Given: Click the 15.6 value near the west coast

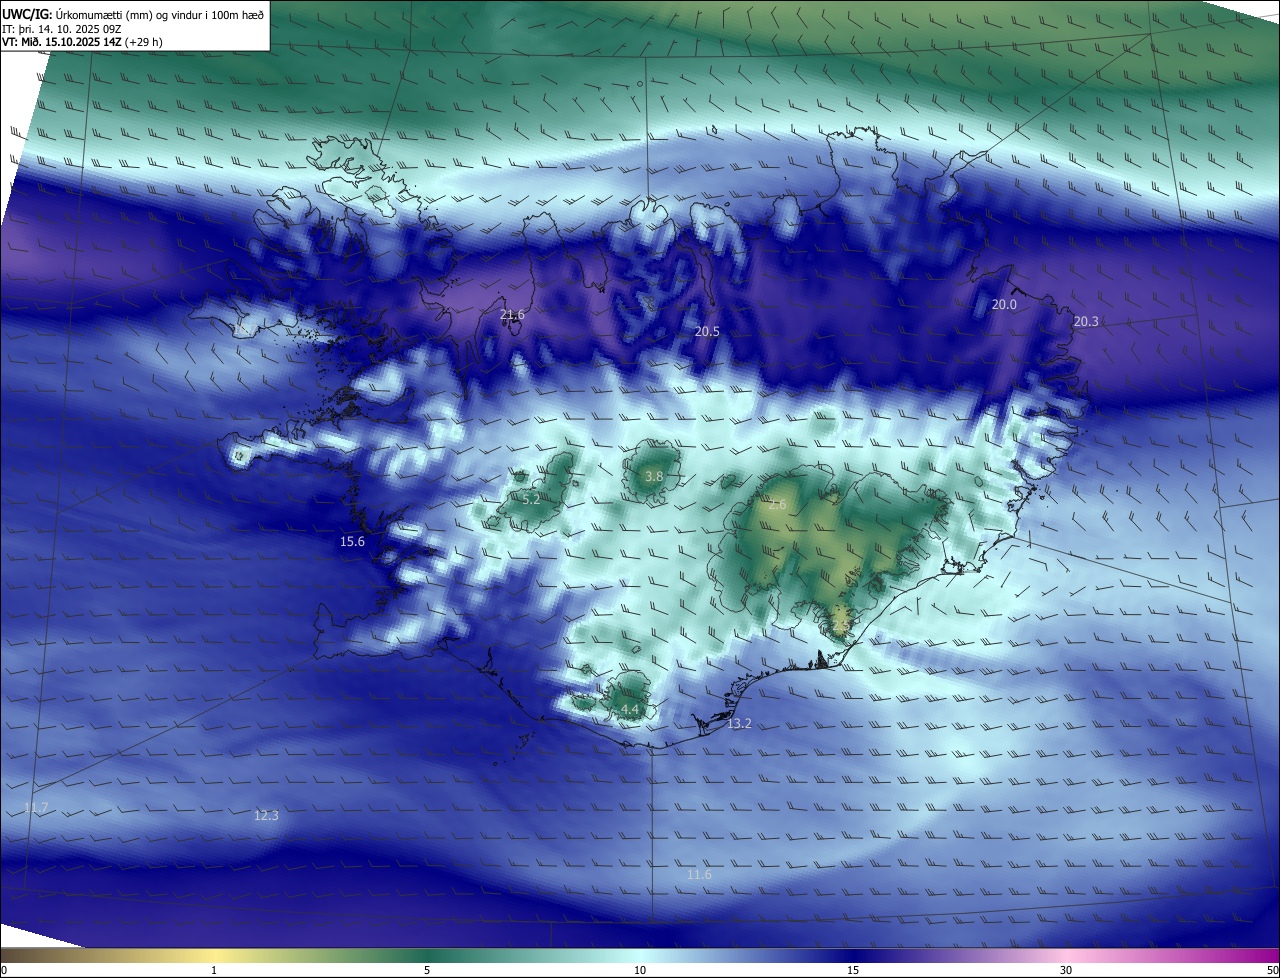Looking at the screenshot, I should coord(352,541).
